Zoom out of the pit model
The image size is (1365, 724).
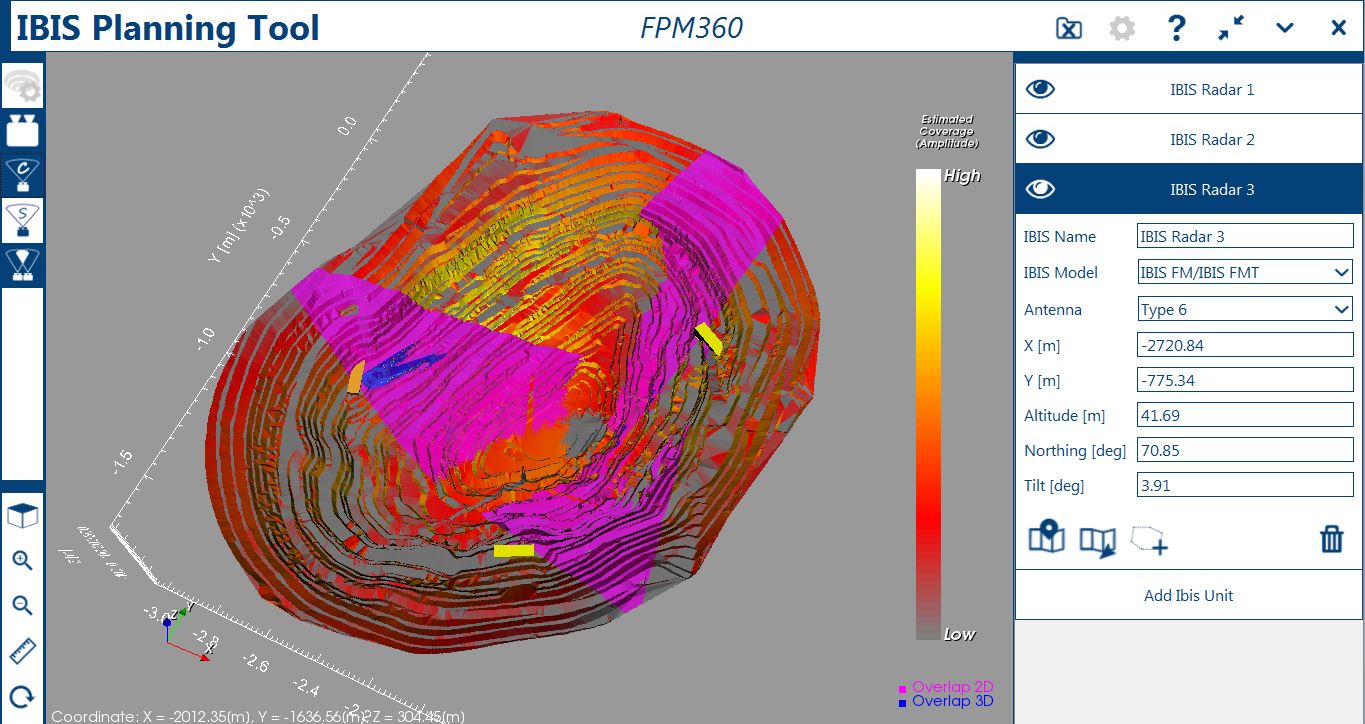pos(22,605)
